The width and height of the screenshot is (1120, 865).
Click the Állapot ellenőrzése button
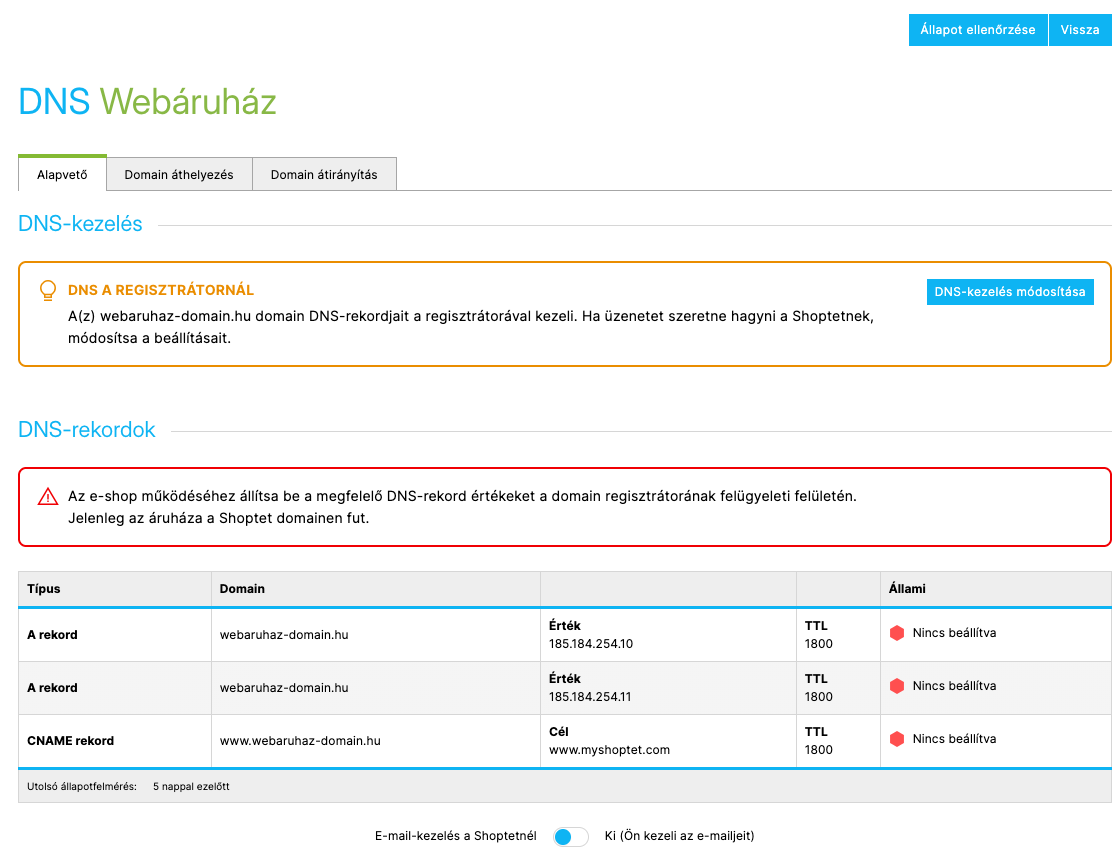(978, 30)
